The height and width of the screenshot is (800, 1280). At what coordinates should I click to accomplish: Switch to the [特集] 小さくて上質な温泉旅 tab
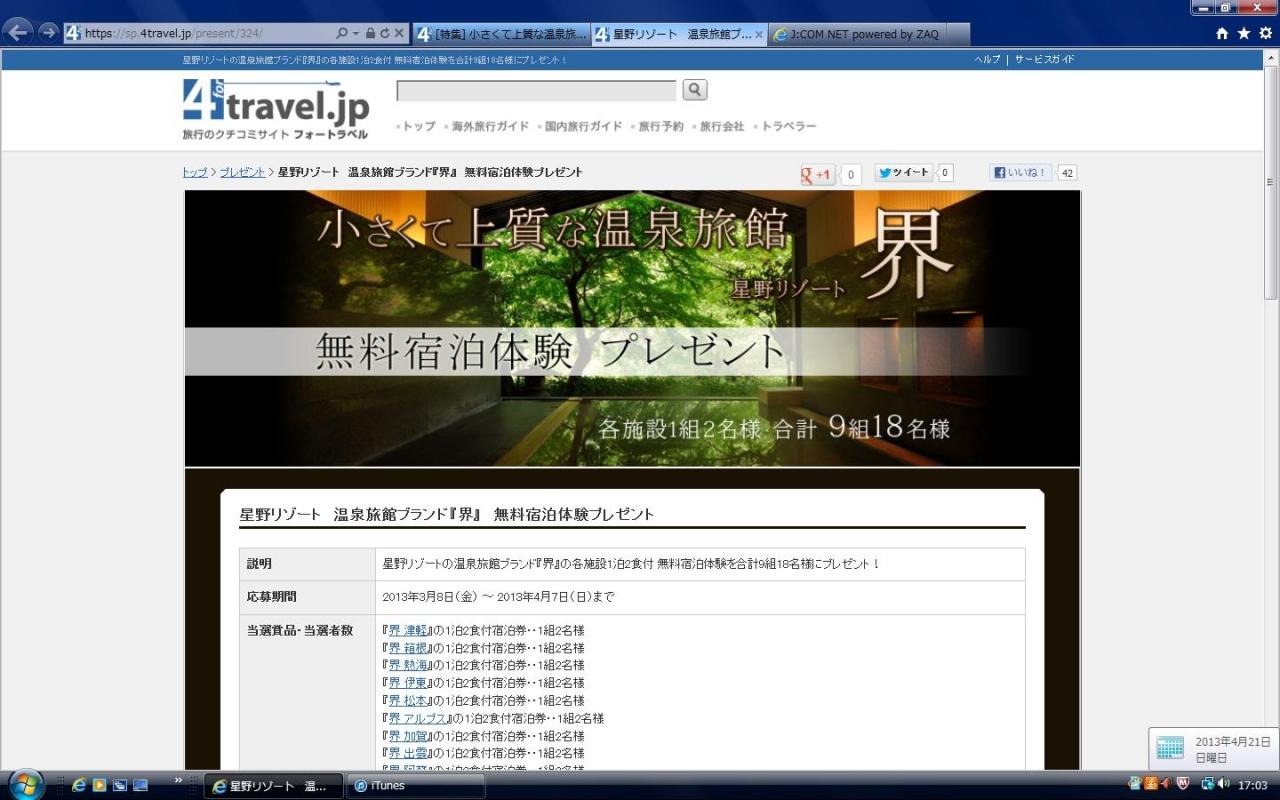pos(501,34)
